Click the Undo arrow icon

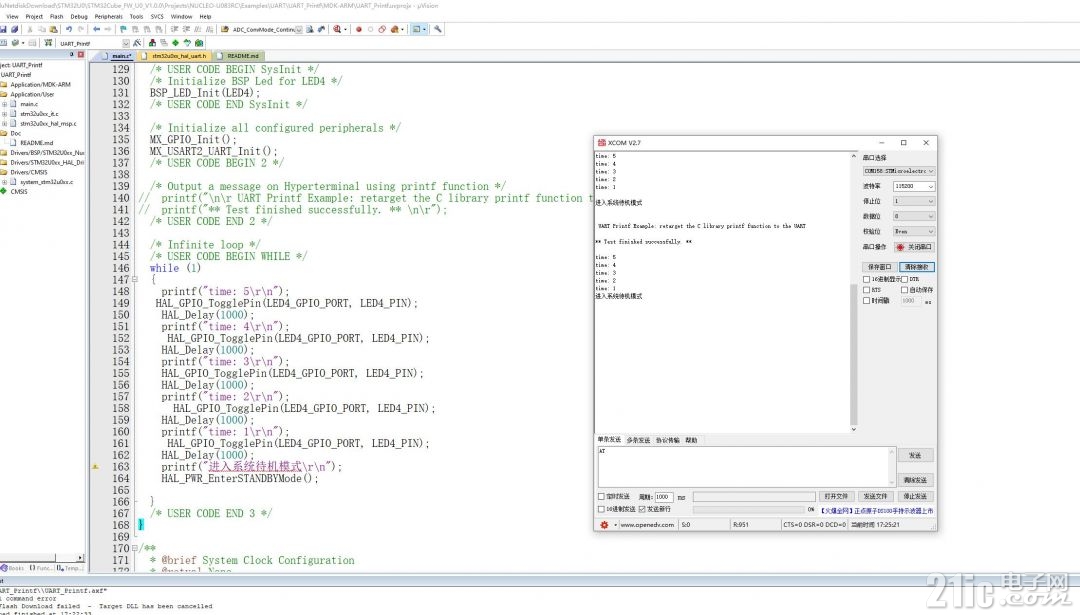pos(69,29)
